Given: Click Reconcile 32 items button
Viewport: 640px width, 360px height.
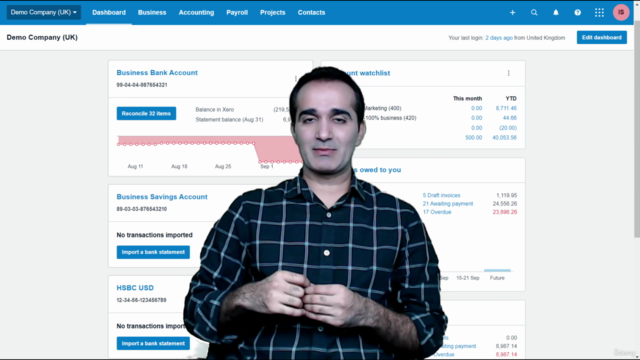Looking at the screenshot, I should [146, 113].
